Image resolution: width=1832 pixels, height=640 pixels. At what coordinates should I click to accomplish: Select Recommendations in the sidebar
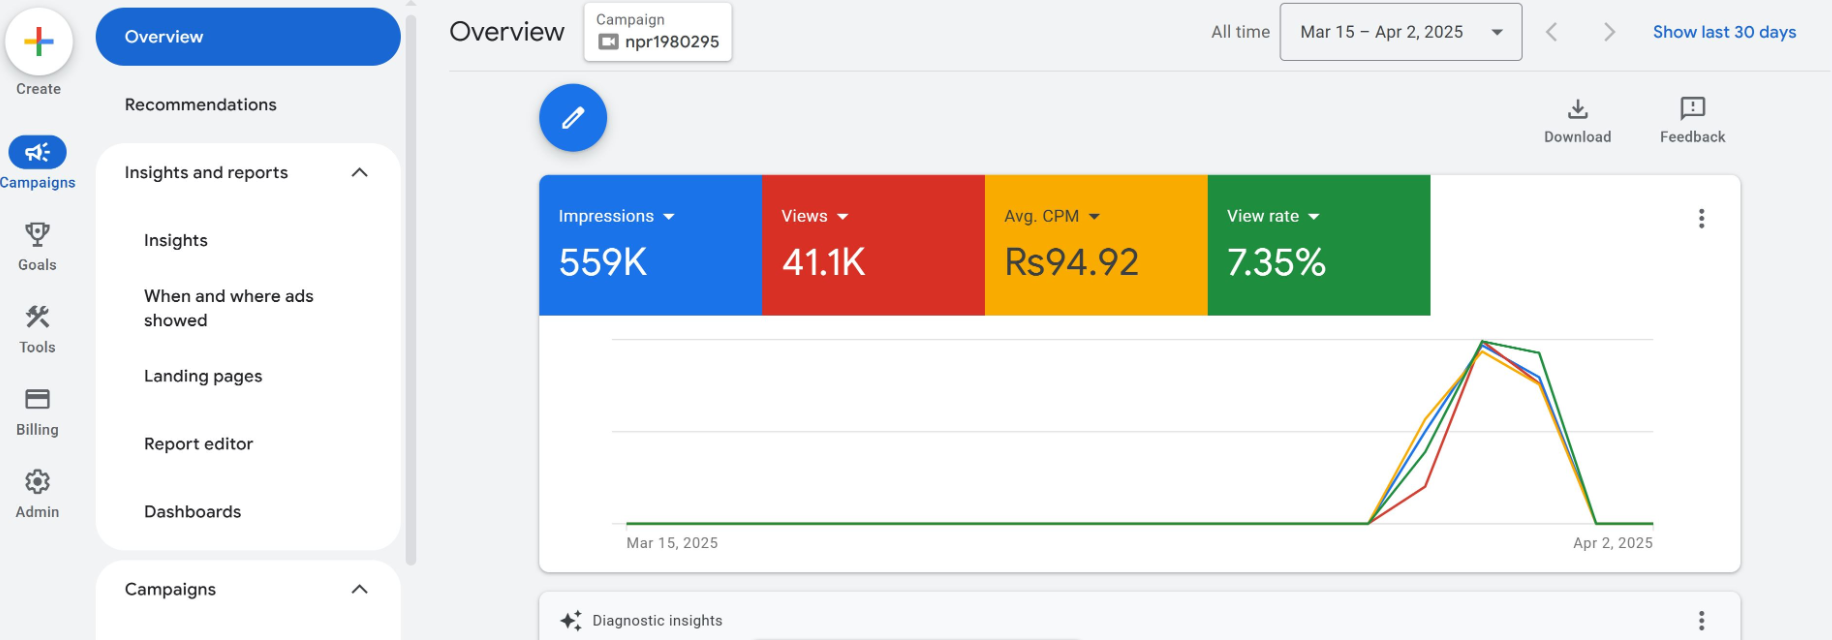201,105
